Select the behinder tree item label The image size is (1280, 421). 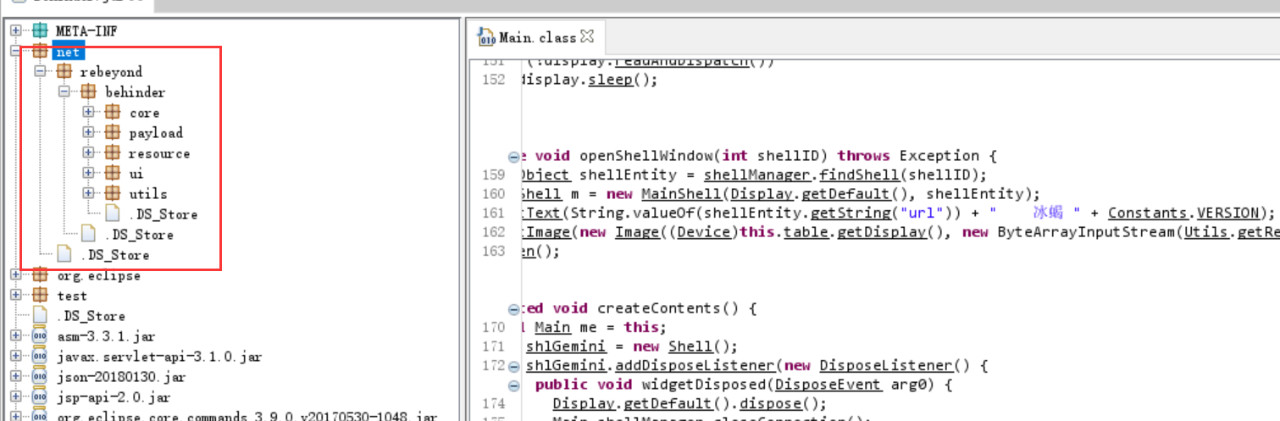coord(135,92)
